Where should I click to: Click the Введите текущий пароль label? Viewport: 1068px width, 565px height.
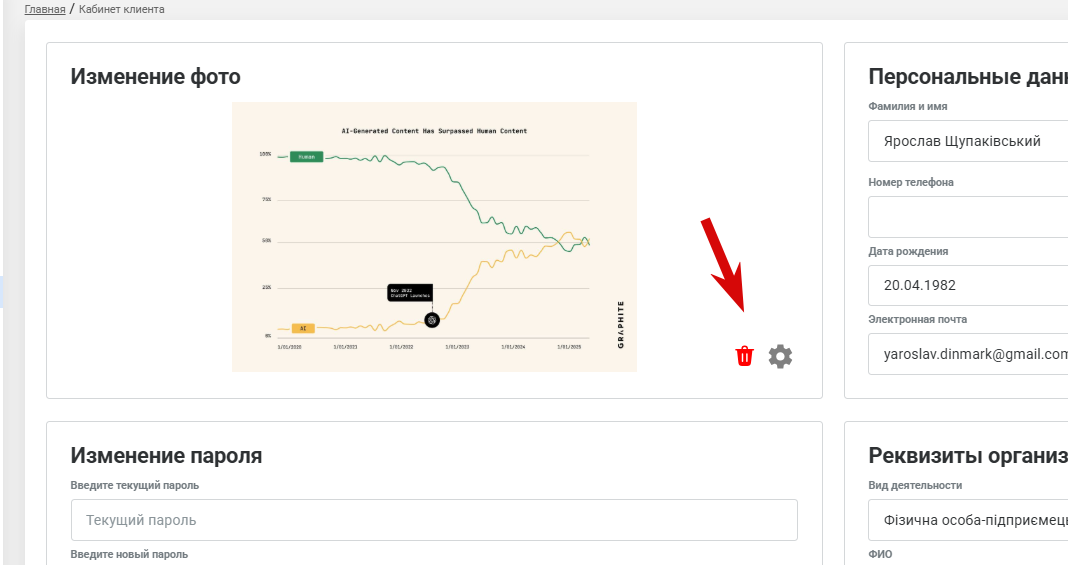click(134, 486)
